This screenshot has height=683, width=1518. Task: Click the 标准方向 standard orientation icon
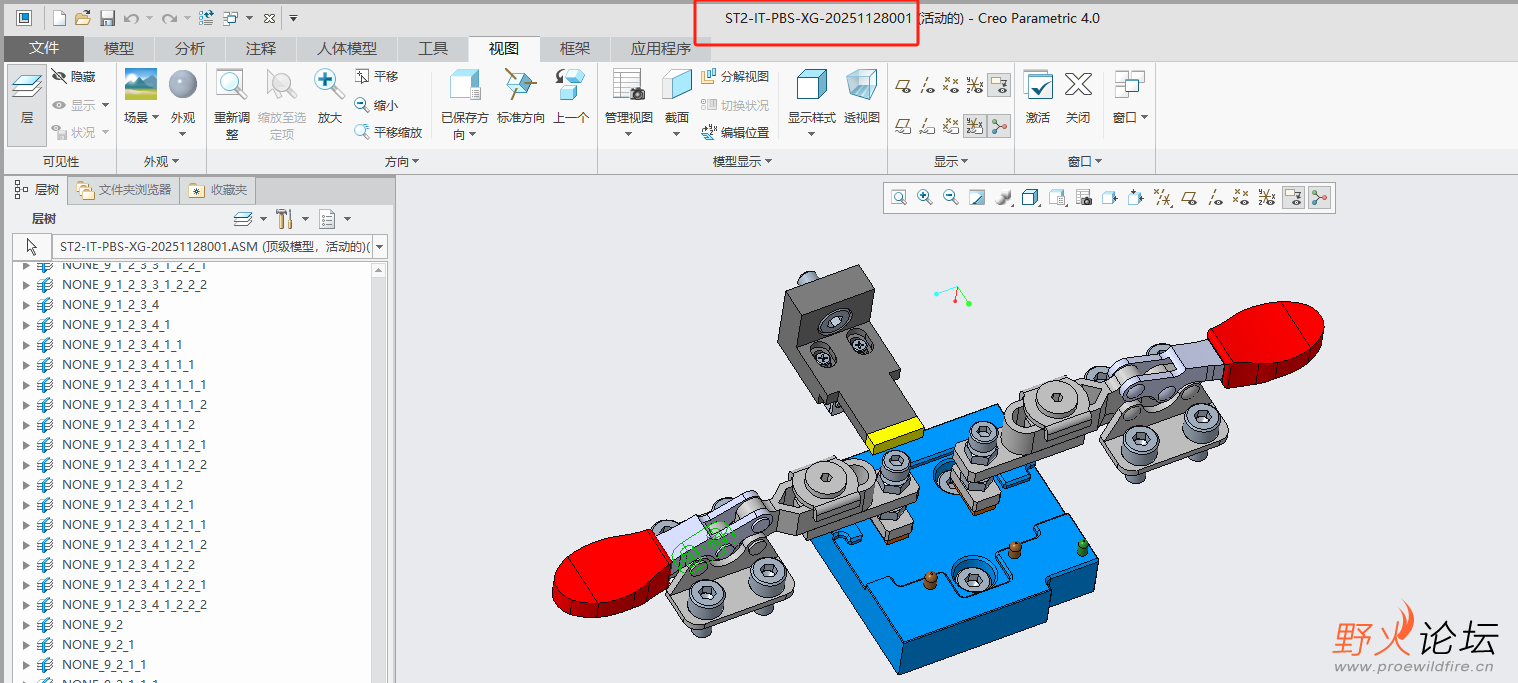point(520,85)
